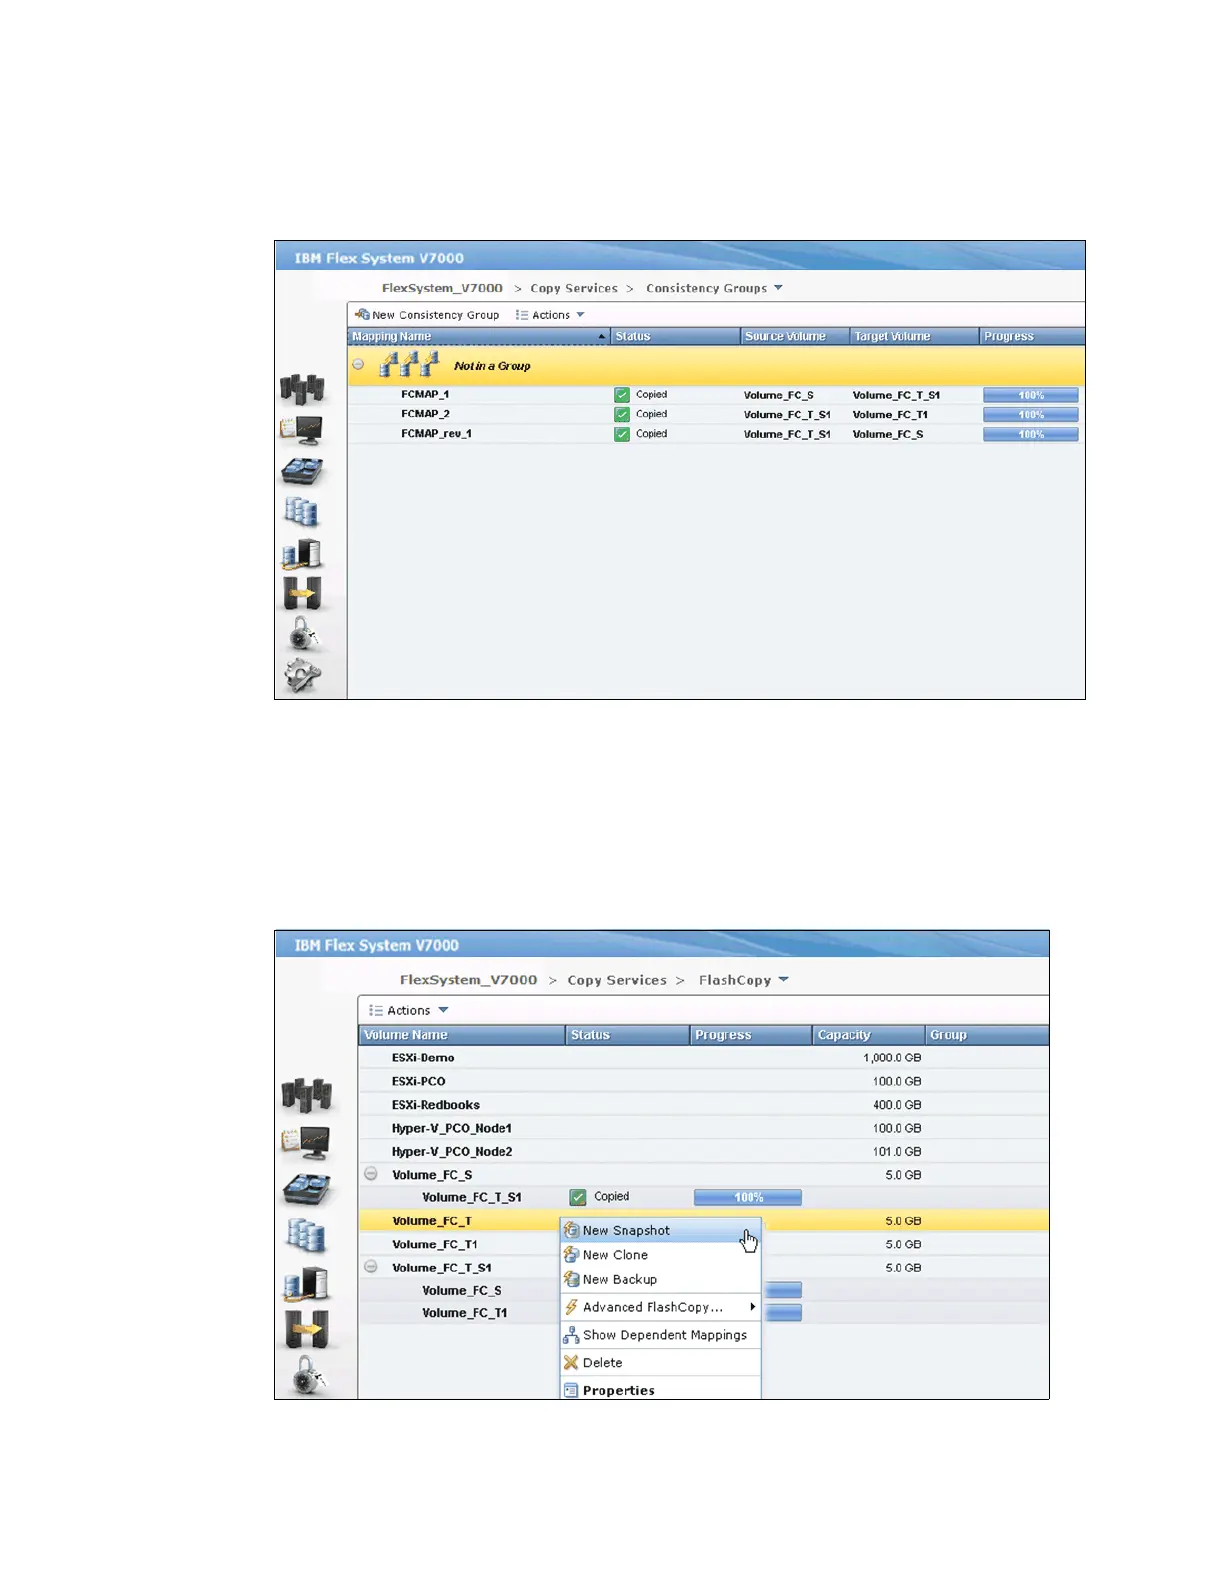Screen dimensions: 1224x1584
Task: Open Properties from the context menu
Action: pos(661,1390)
